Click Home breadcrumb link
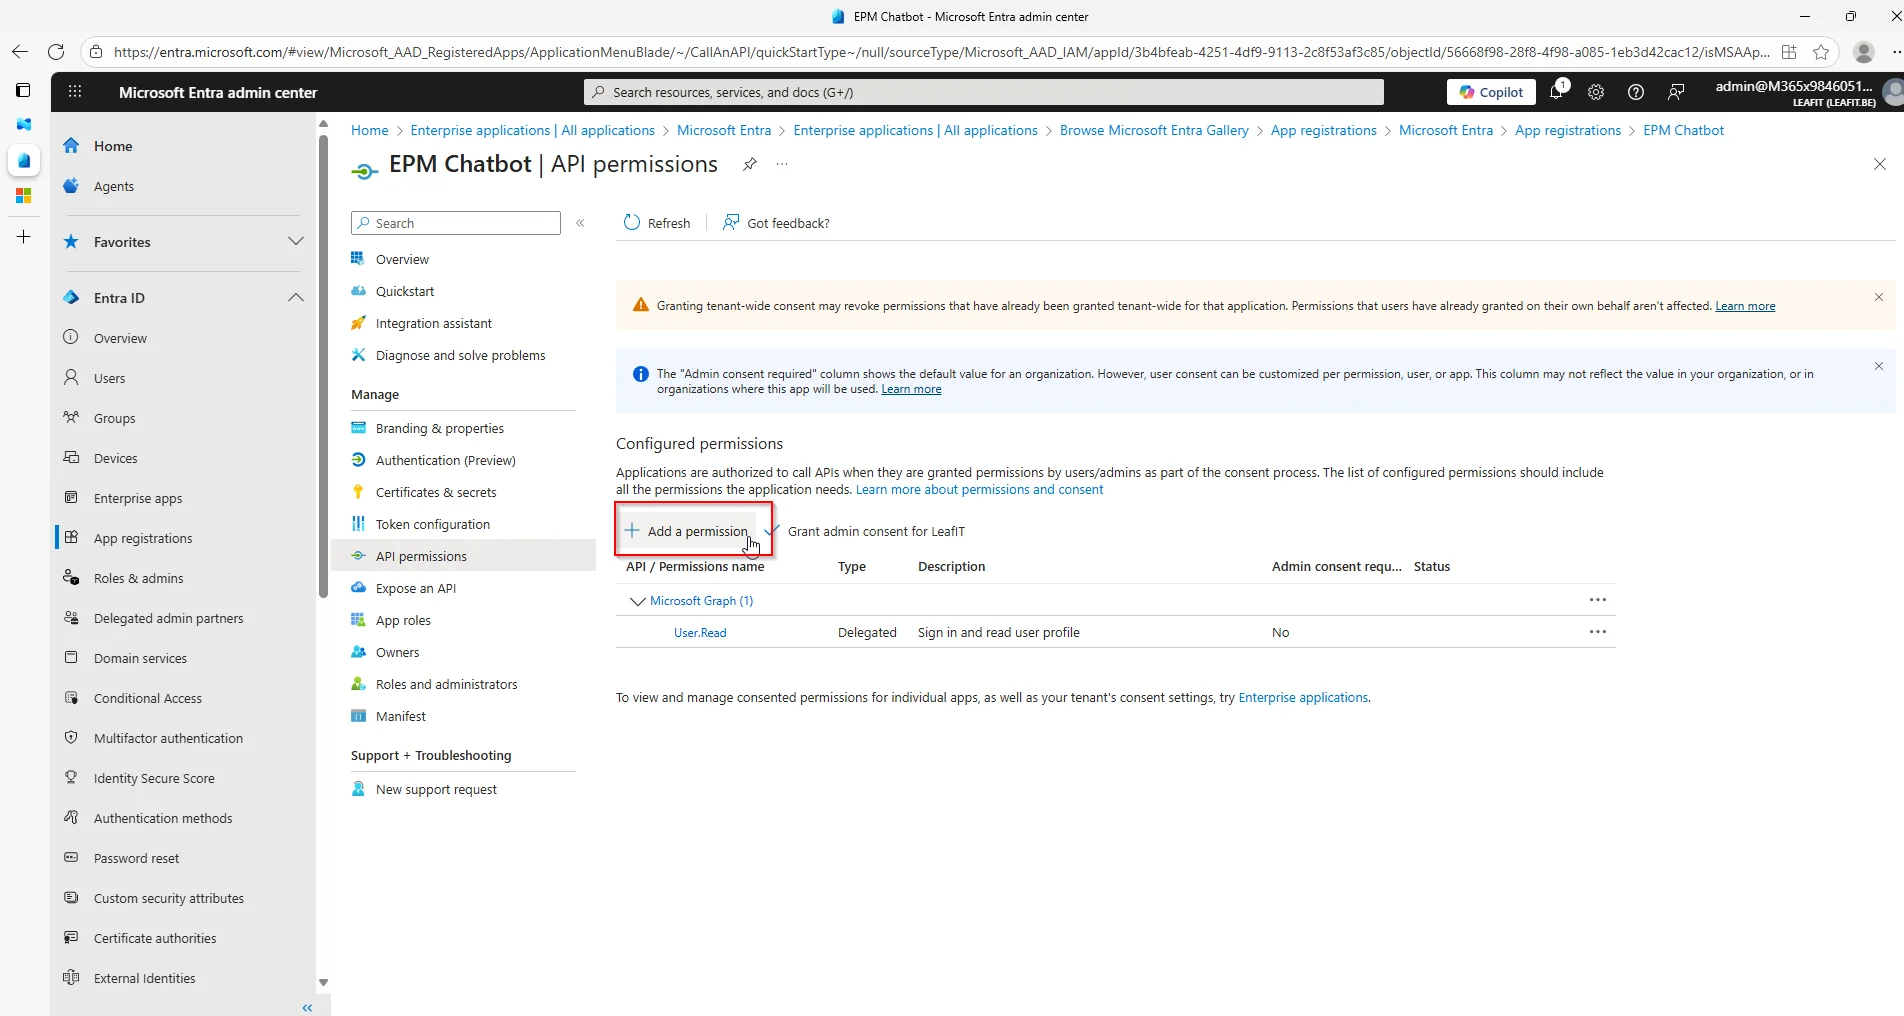The height and width of the screenshot is (1016, 1904). tap(369, 130)
